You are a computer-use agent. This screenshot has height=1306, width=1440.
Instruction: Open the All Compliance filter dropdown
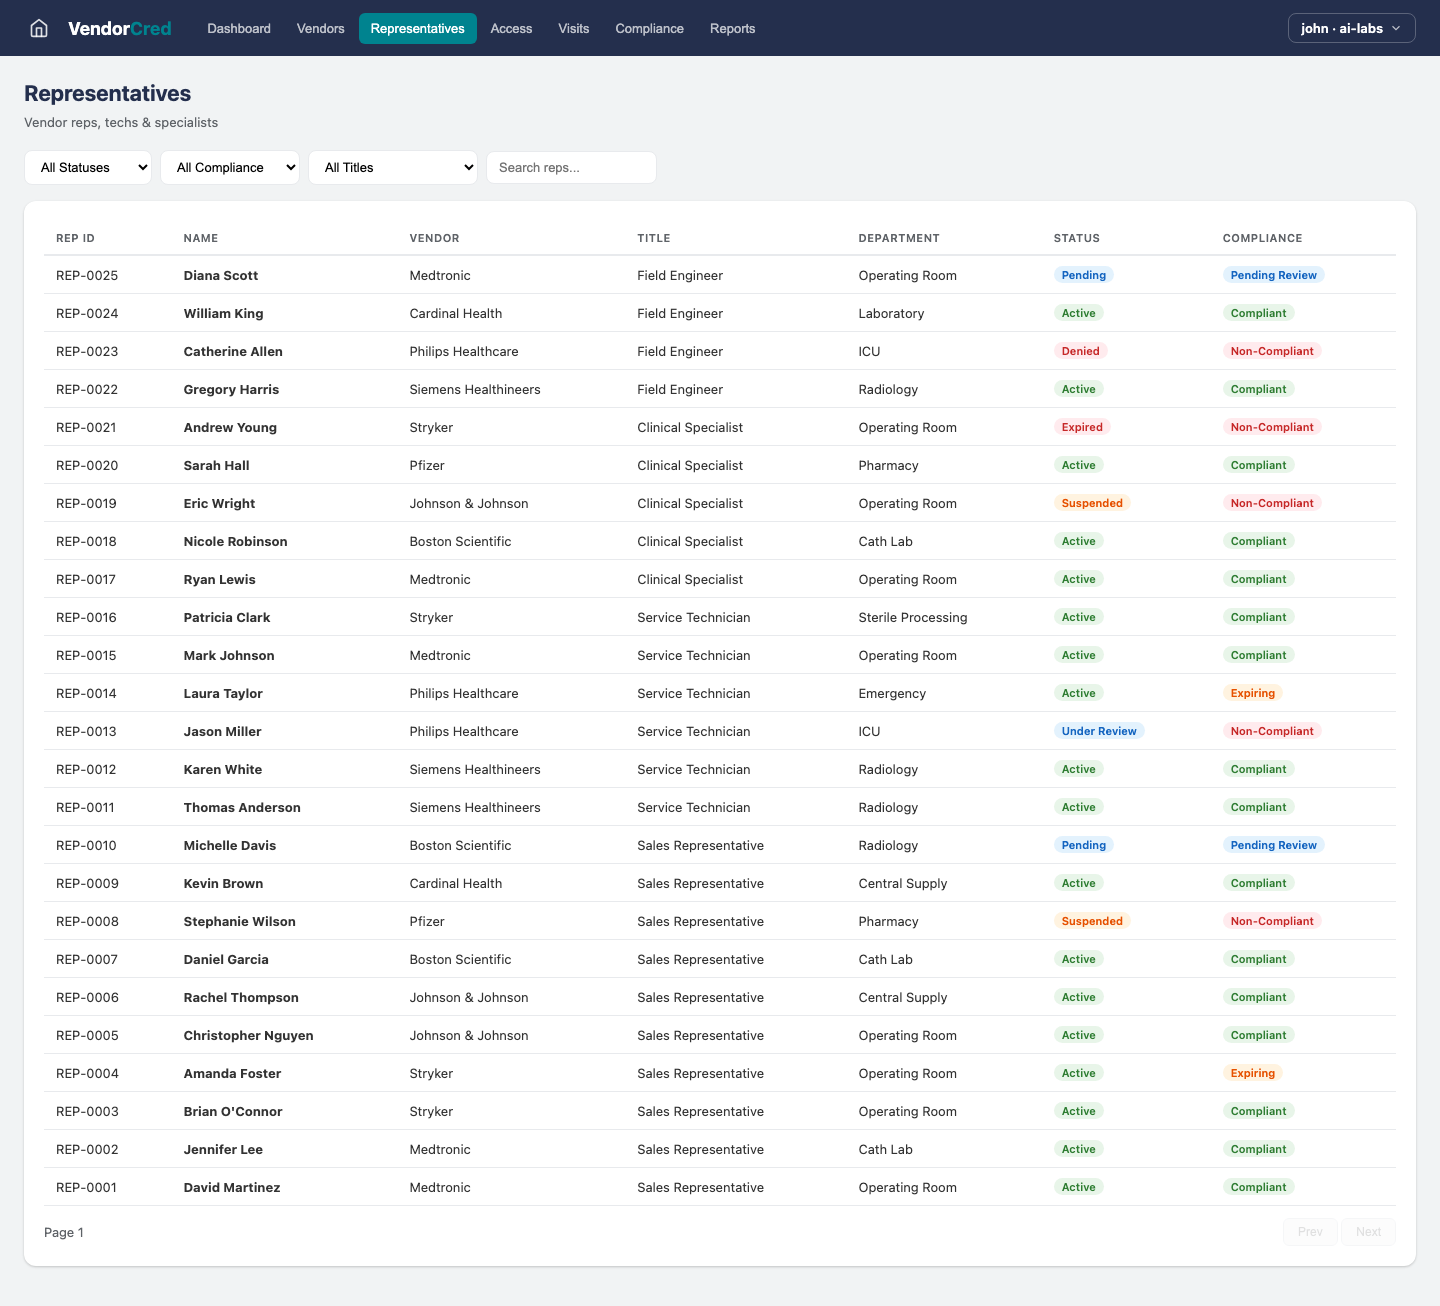click(230, 167)
